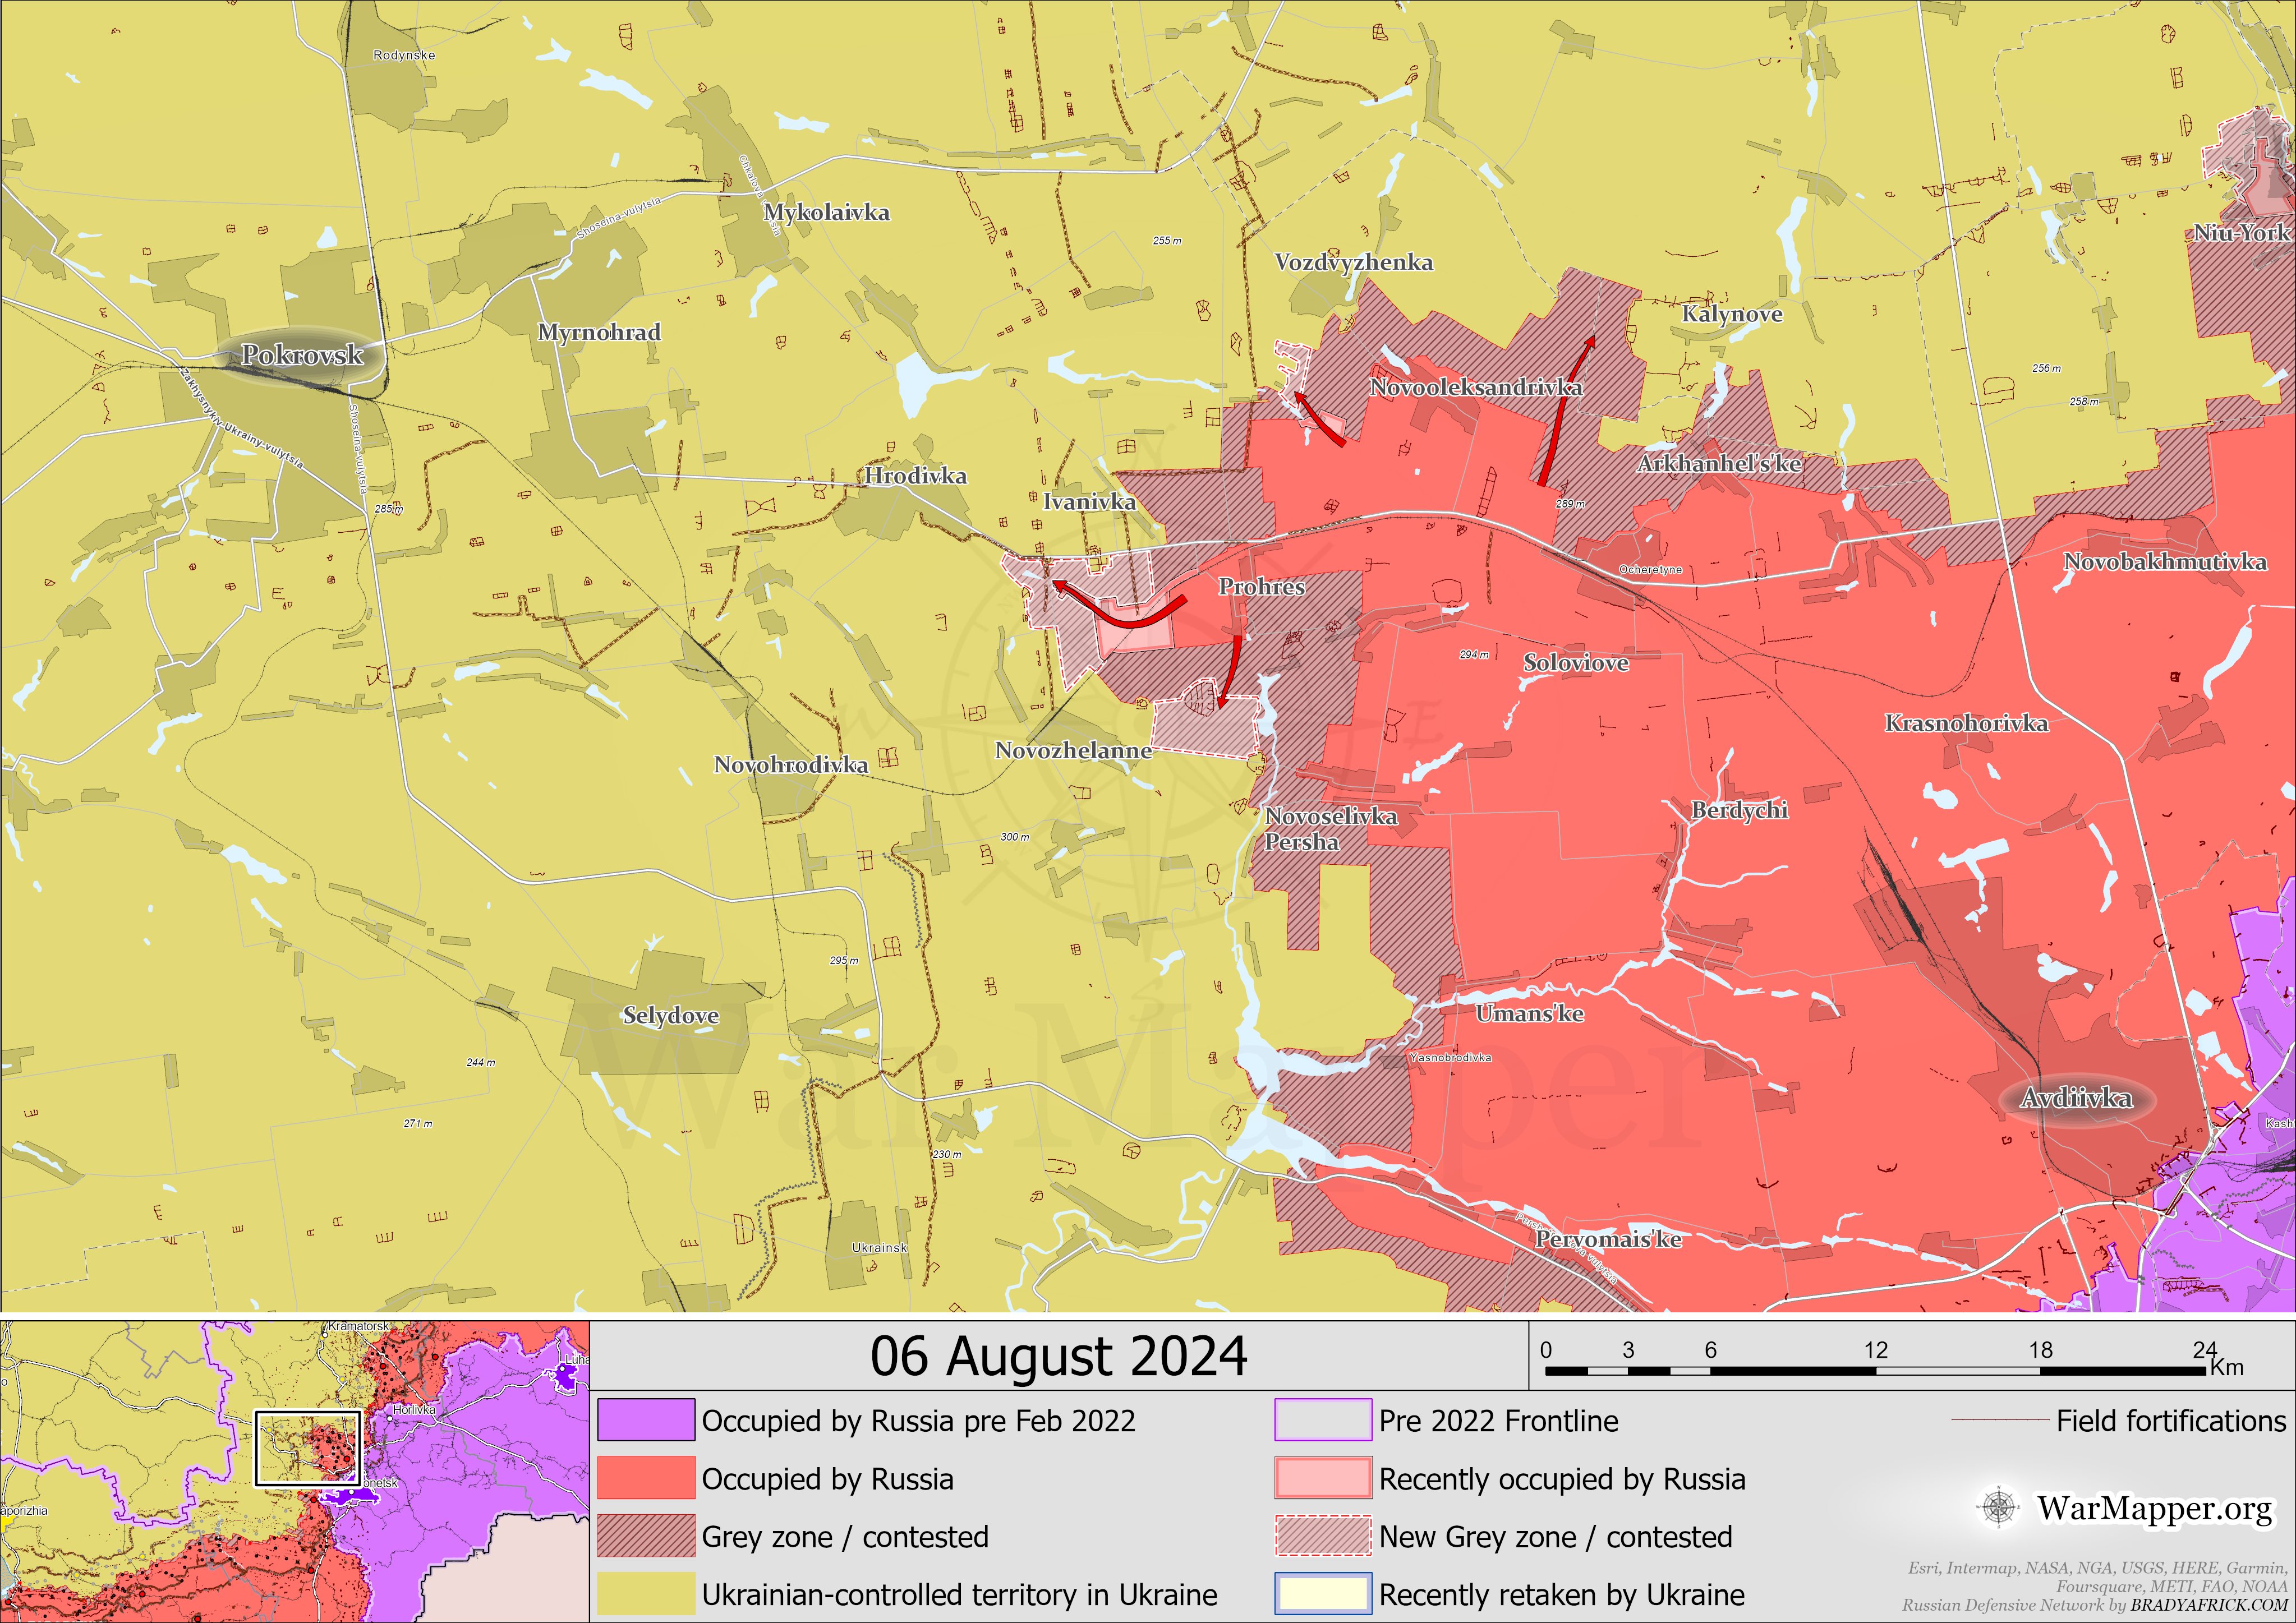Click the purple pre-2022 occupied legend swatch
The image size is (2296, 1623).
(646, 1420)
